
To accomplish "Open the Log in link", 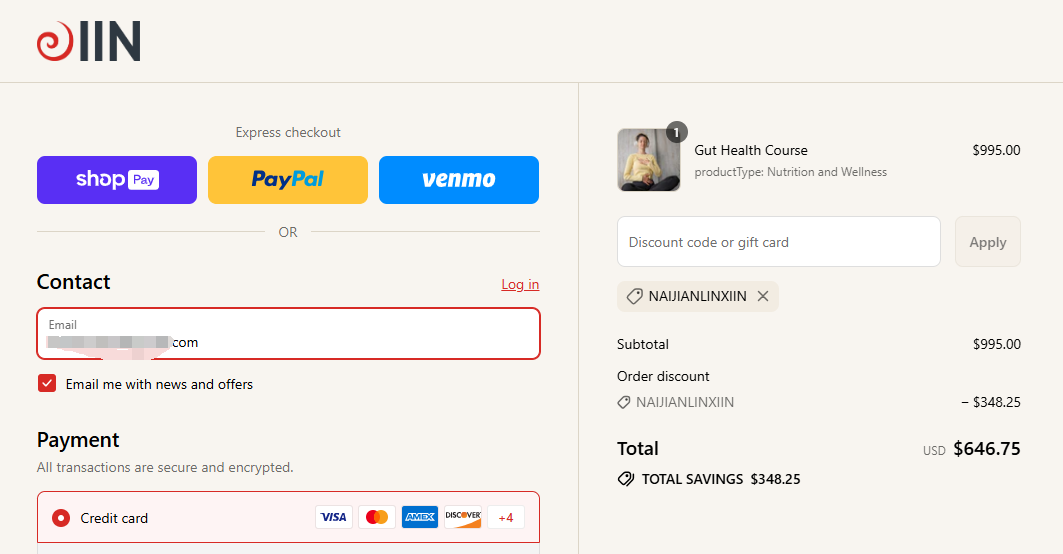I will click(x=520, y=284).
